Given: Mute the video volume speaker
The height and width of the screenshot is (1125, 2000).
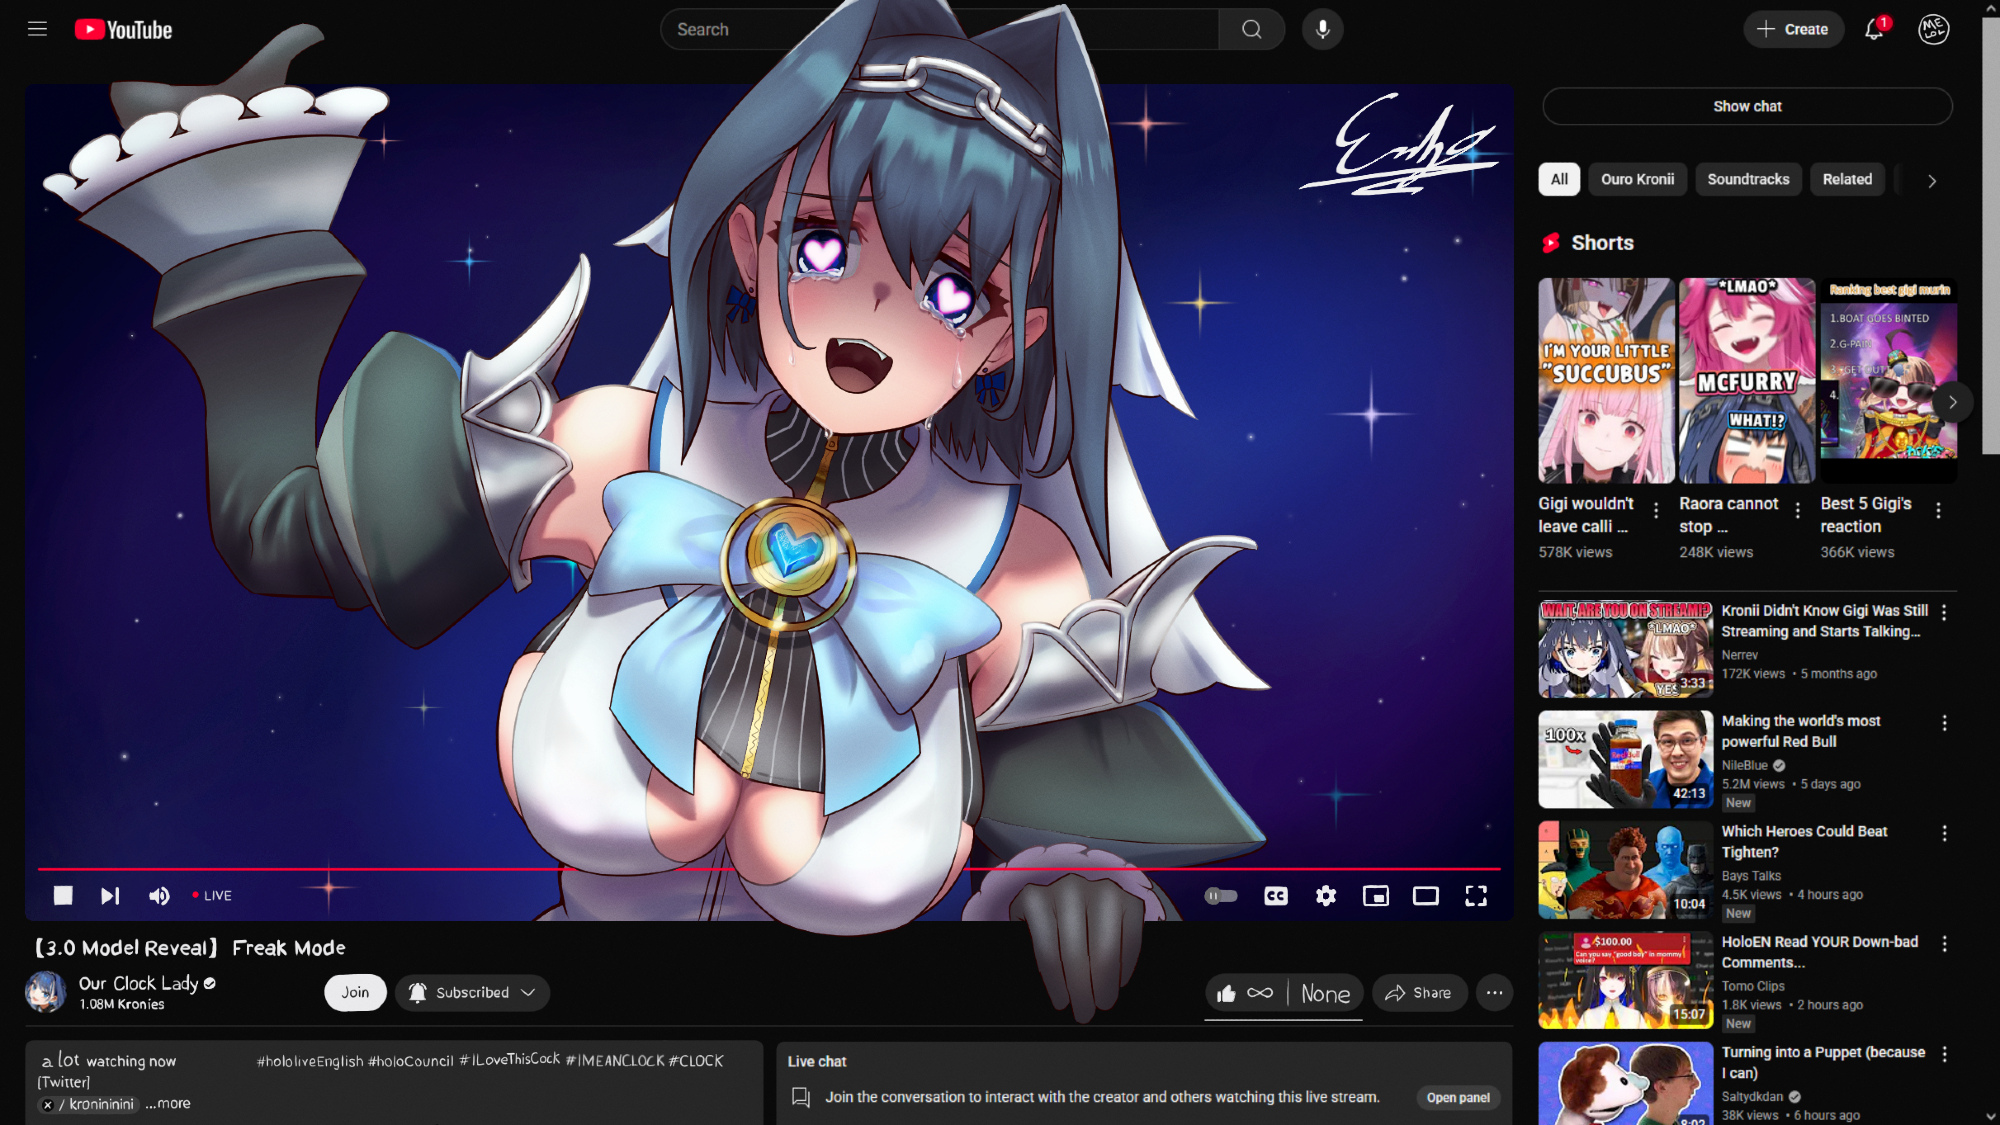Looking at the screenshot, I should tap(159, 896).
